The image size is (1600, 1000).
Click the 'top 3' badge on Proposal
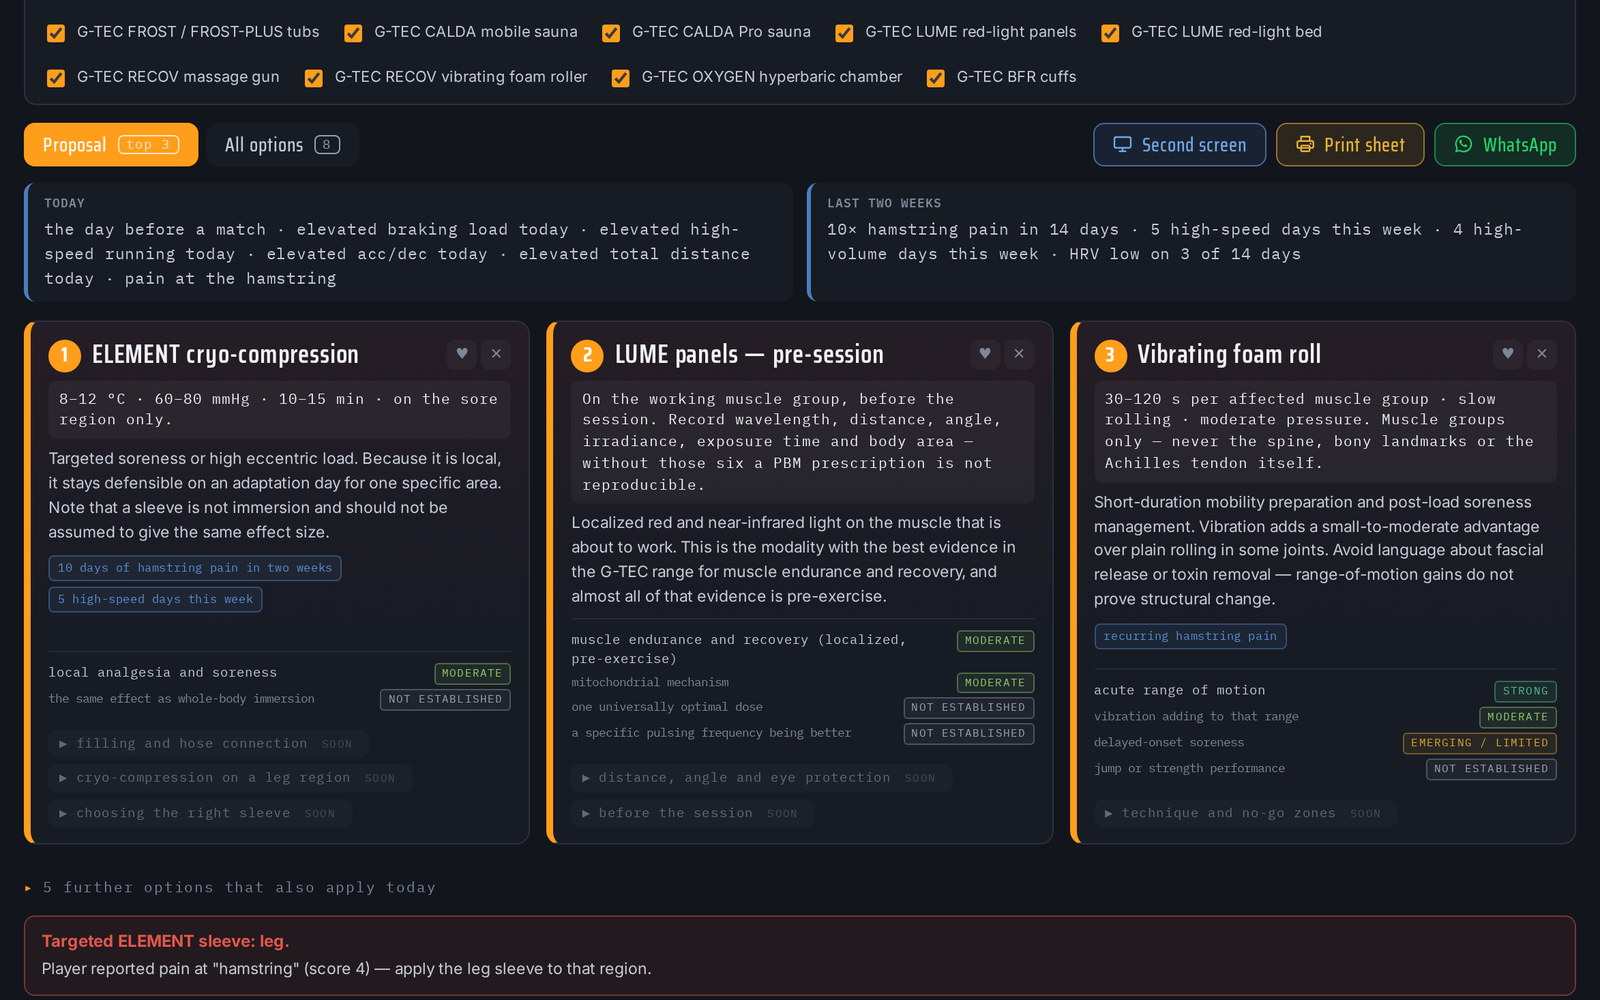tap(149, 145)
